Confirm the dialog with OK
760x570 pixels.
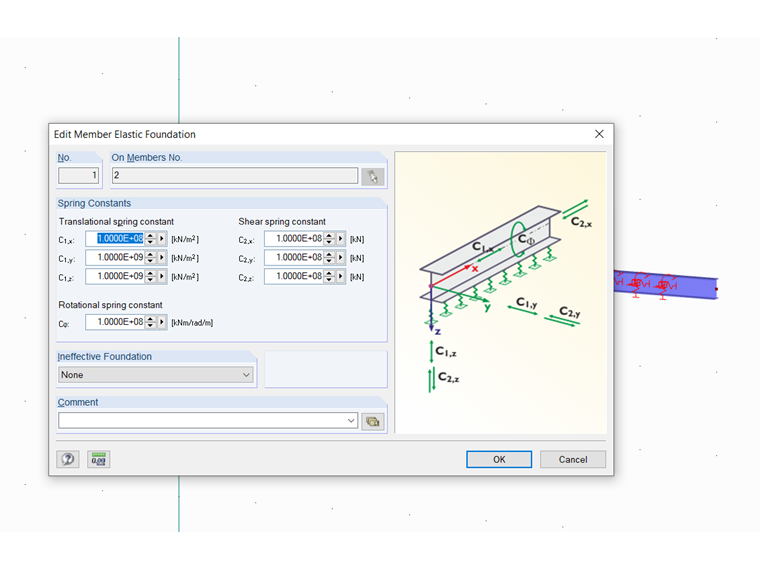click(x=499, y=459)
